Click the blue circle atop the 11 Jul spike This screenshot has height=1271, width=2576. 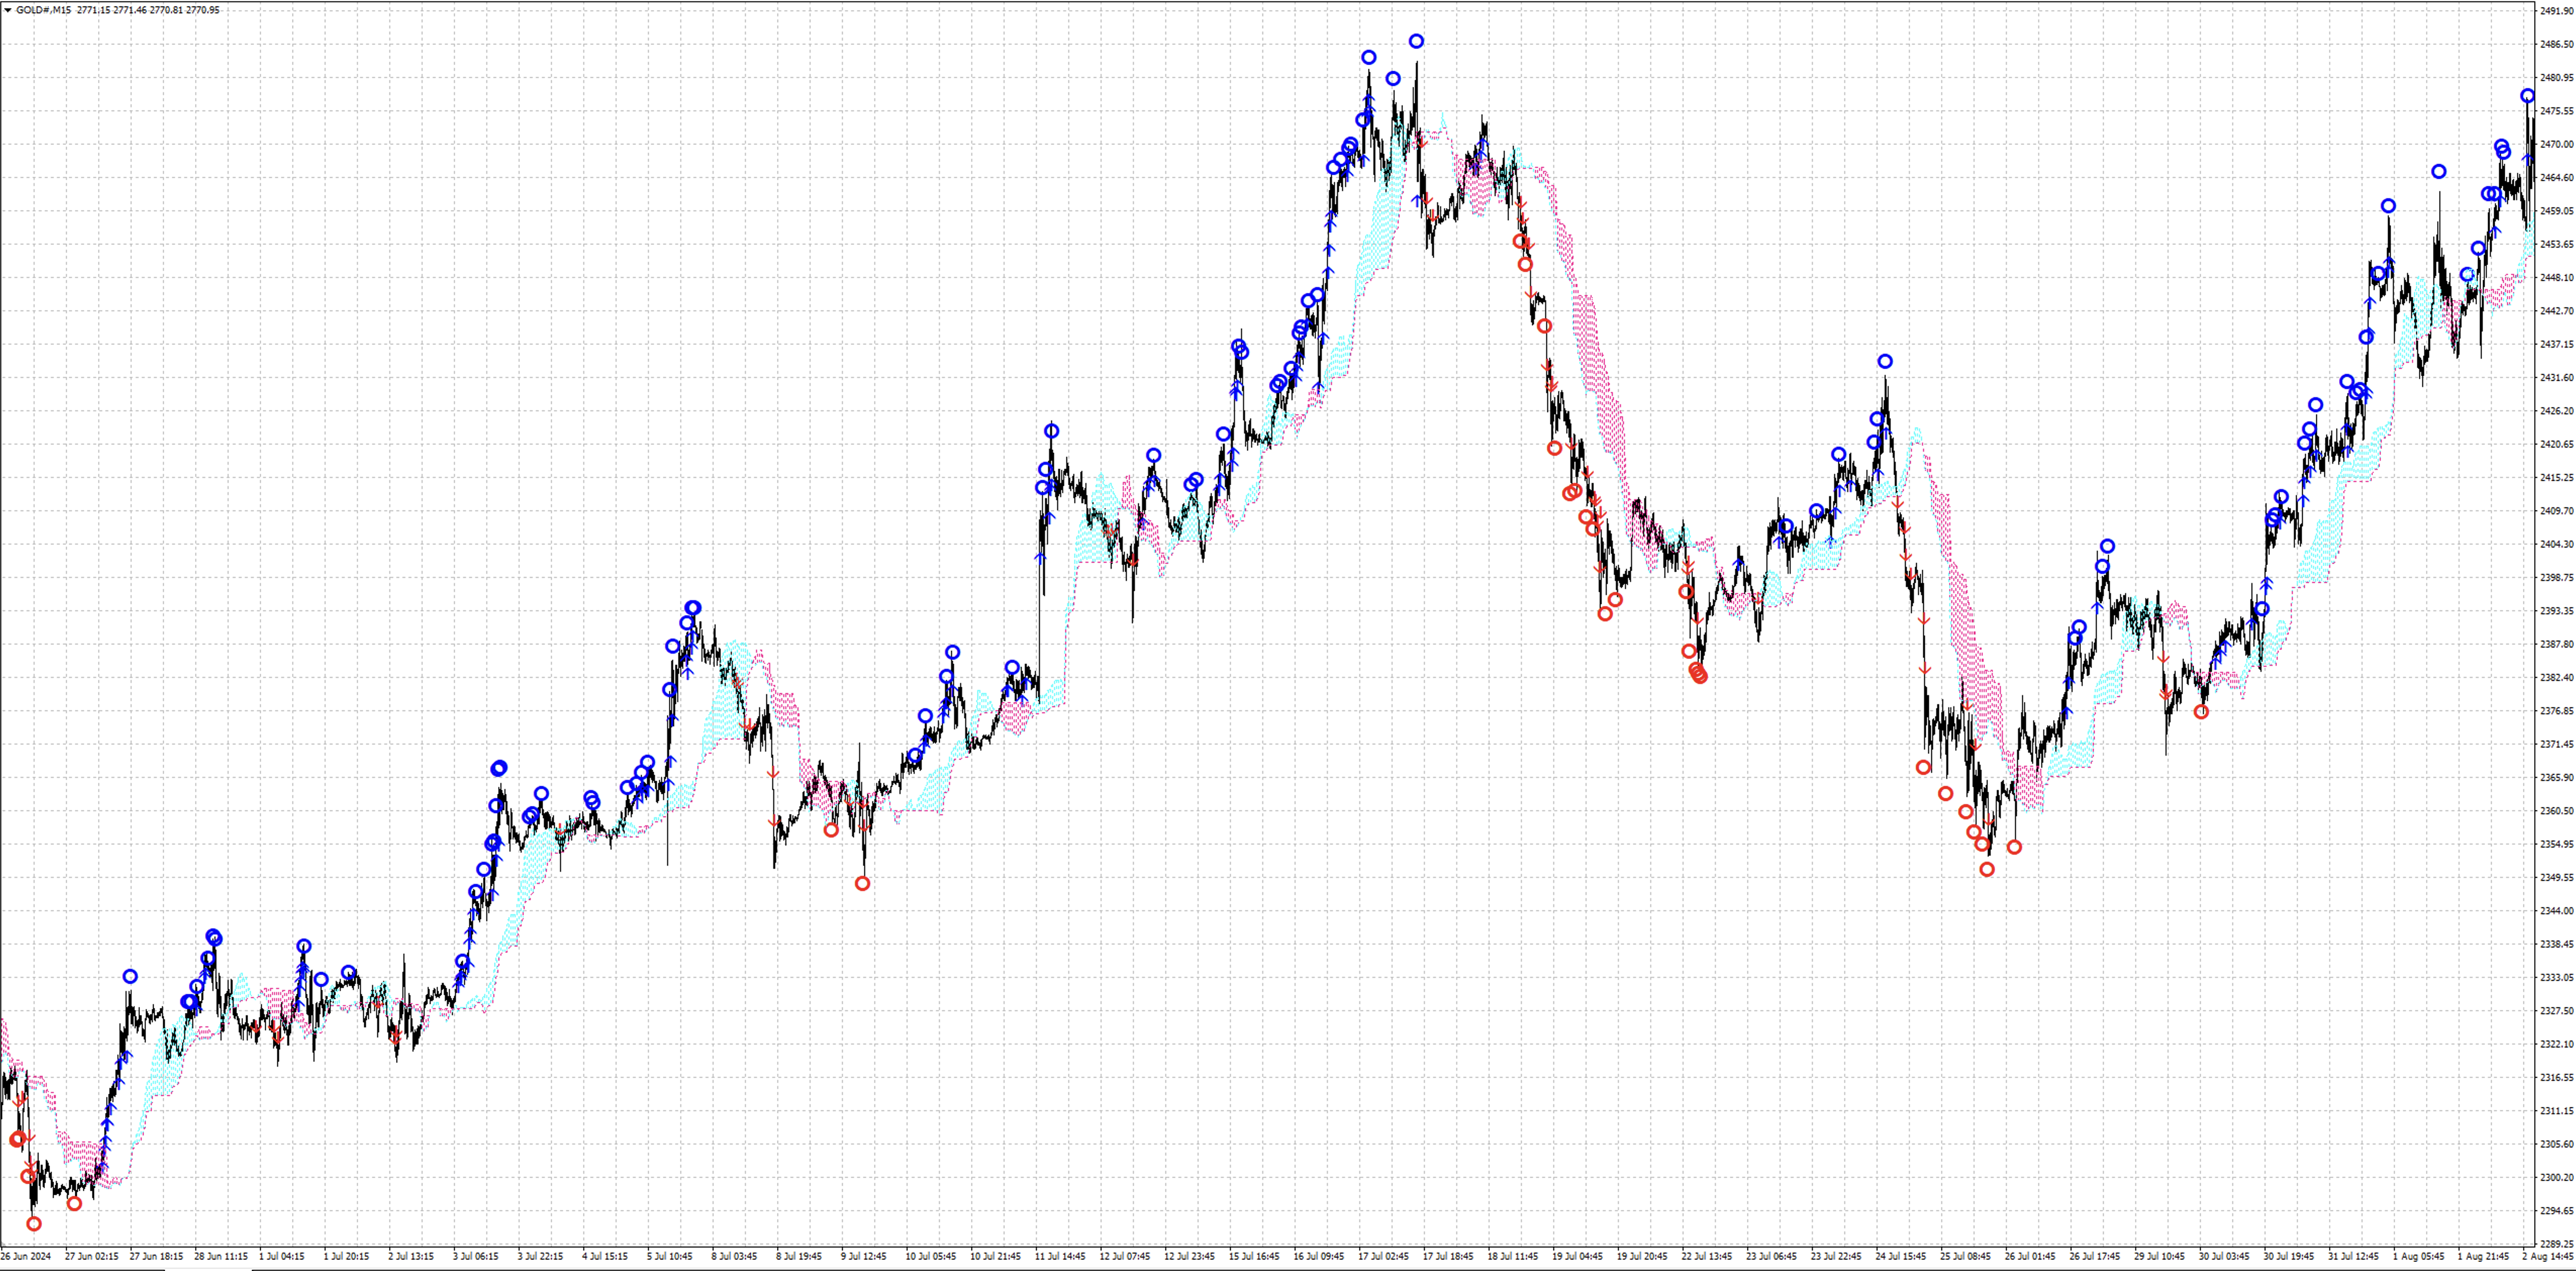[x=1051, y=431]
